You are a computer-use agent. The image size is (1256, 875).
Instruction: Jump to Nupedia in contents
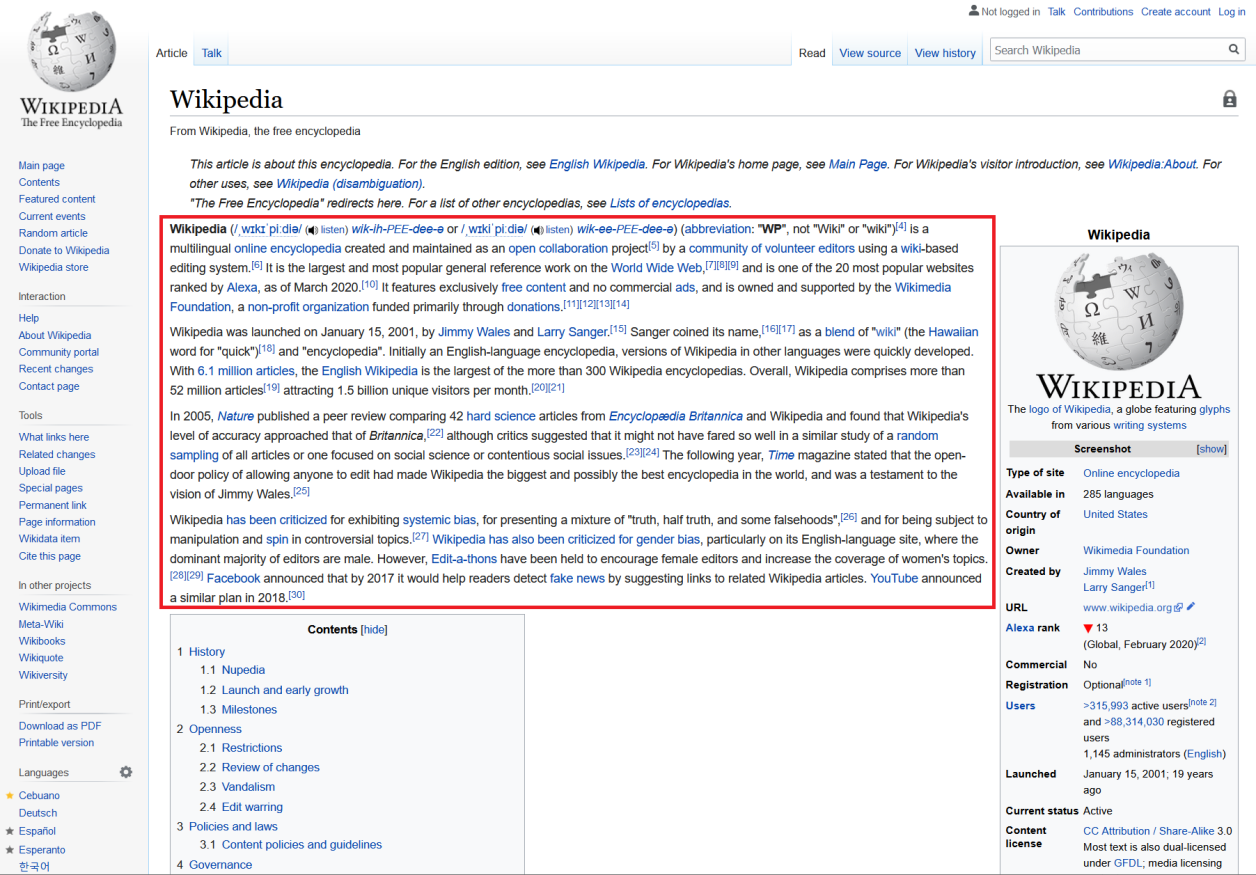coord(243,670)
